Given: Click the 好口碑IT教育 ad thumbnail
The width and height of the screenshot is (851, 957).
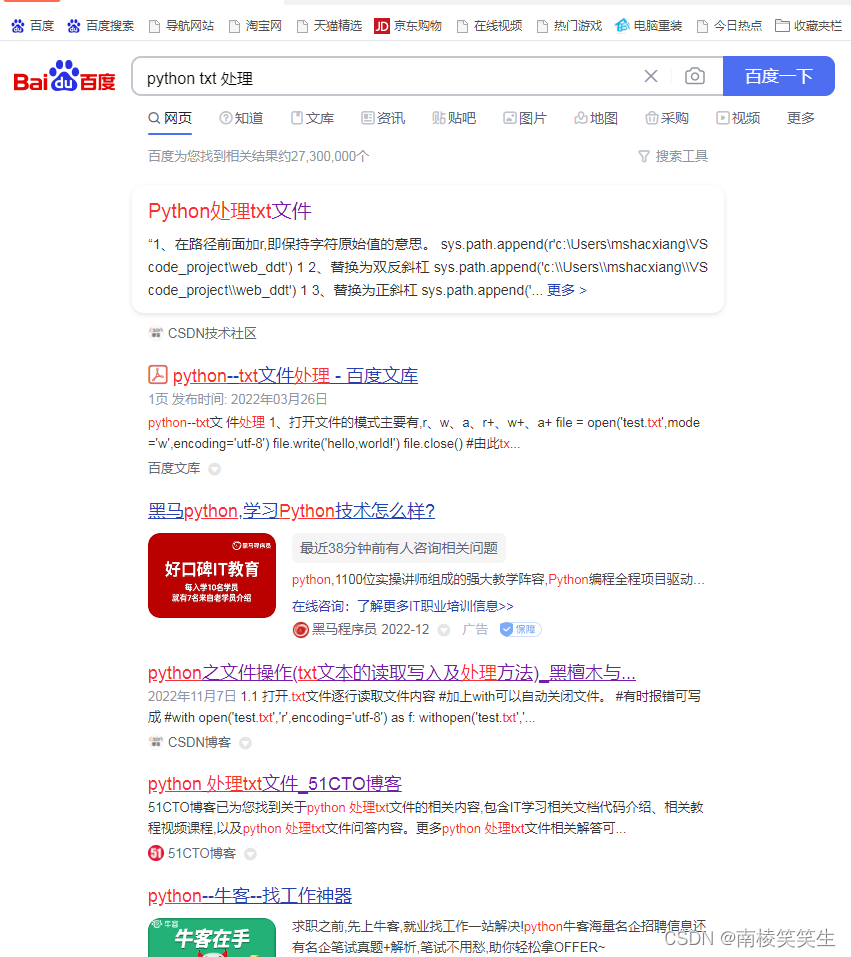Looking at the screenshot, I should pyautogui.click(x=212, y=576).
